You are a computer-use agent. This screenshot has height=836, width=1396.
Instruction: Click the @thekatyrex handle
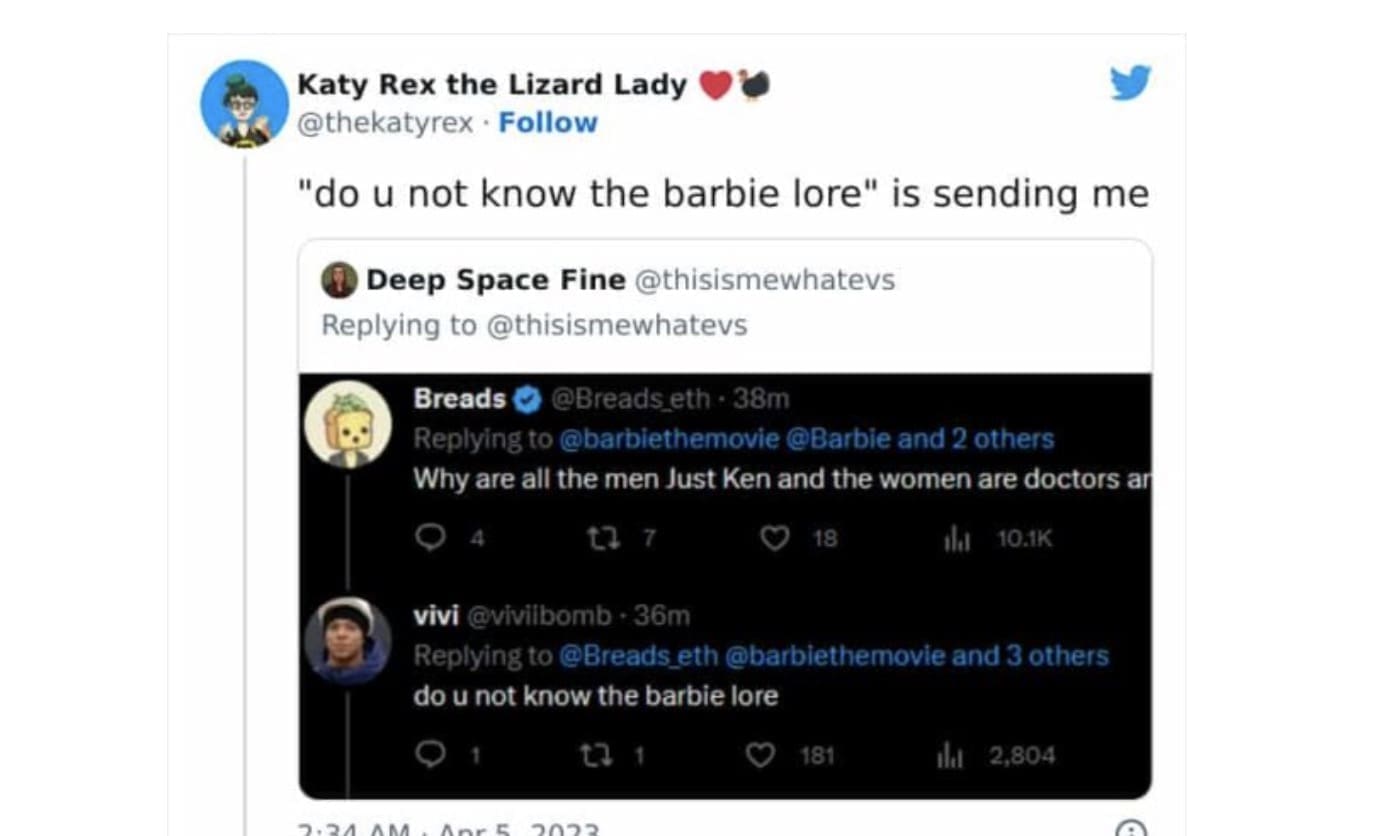[385, 123]
